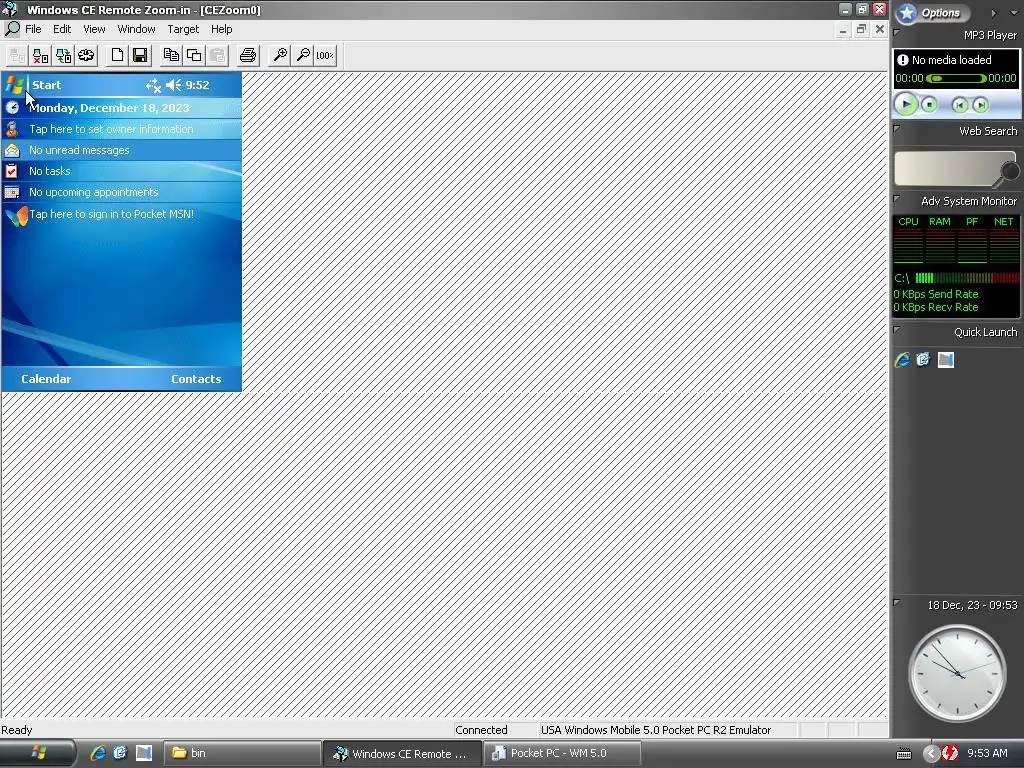Click the muted speaker icon on device screen

[174, 85]
